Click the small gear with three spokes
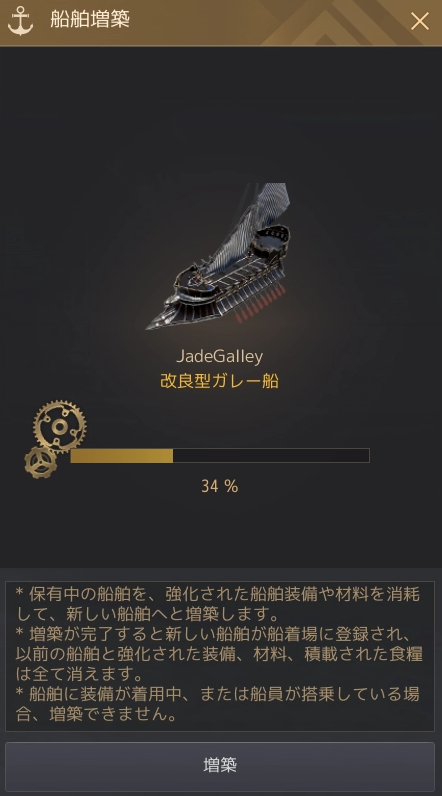 coord(41,462)
